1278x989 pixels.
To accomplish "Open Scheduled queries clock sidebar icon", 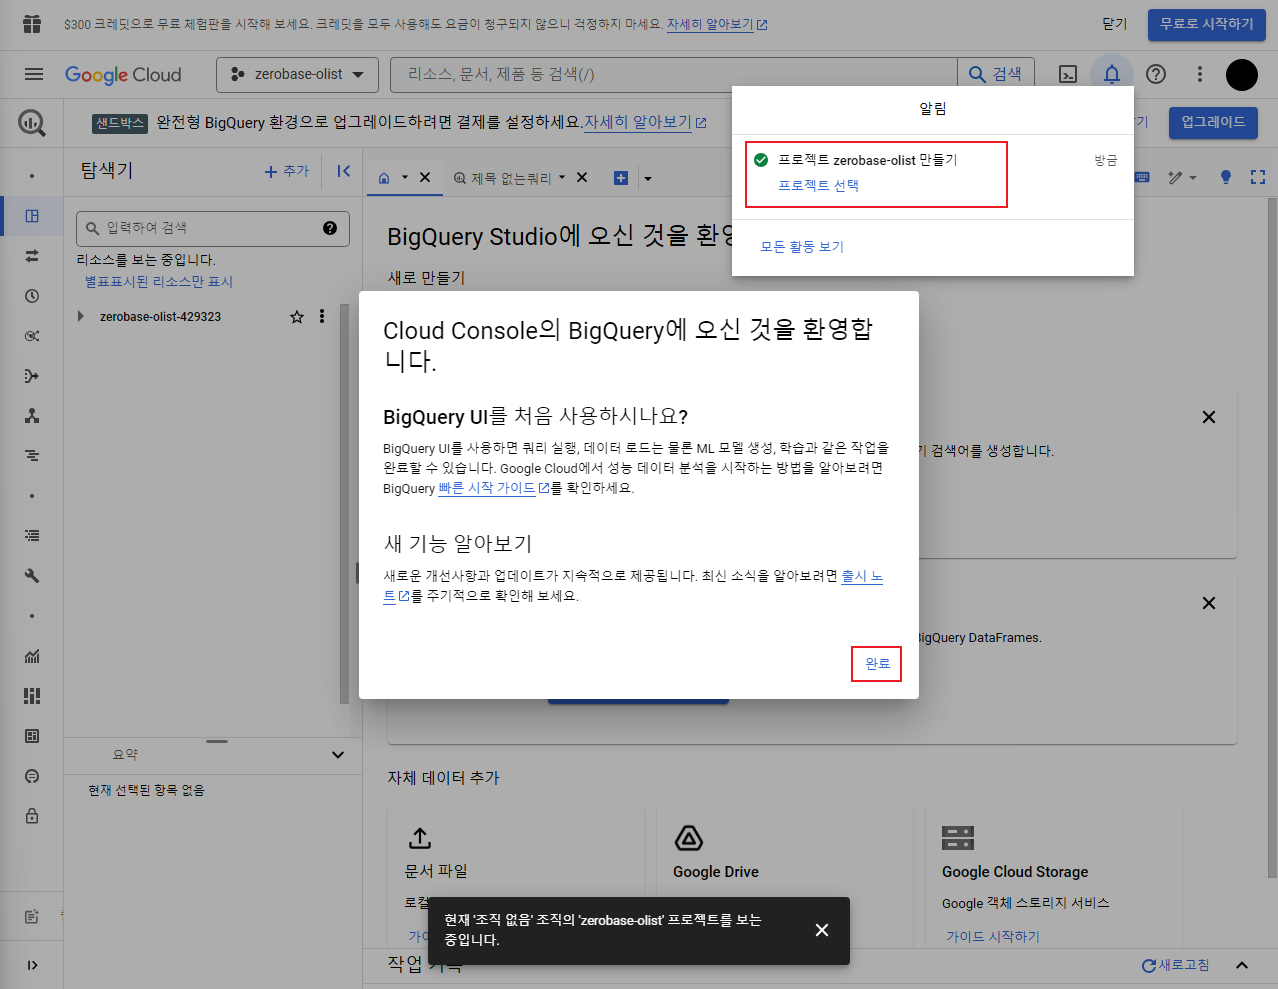I will [x=32, y=296].
